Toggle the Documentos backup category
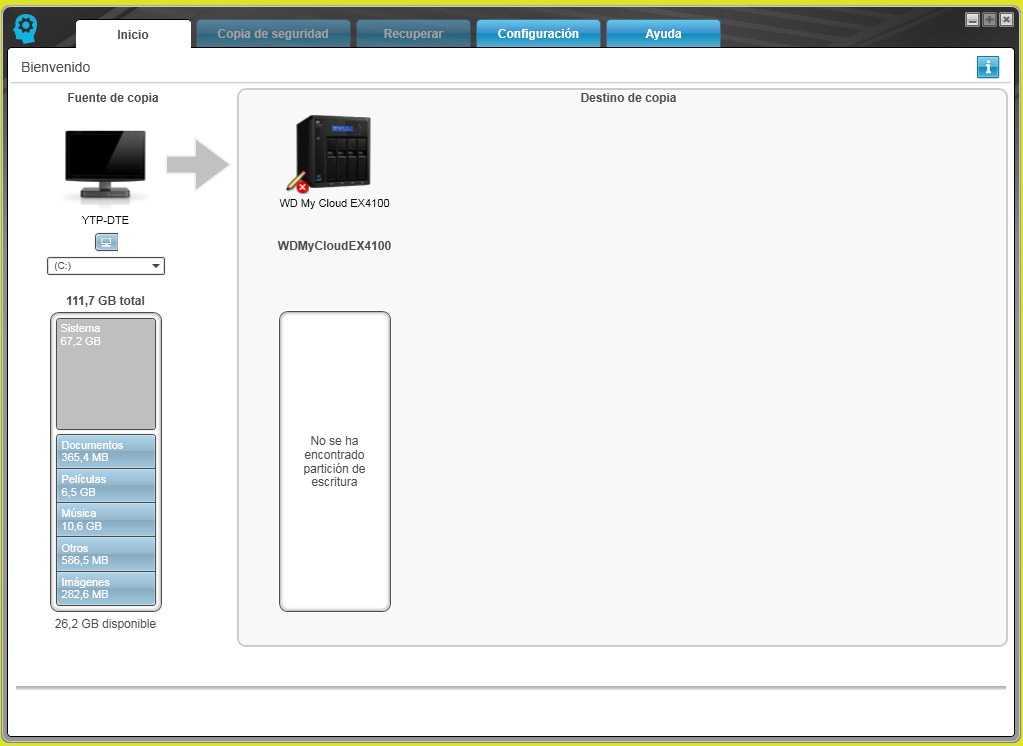The image size is (1023, 746). tap(105, 450)
